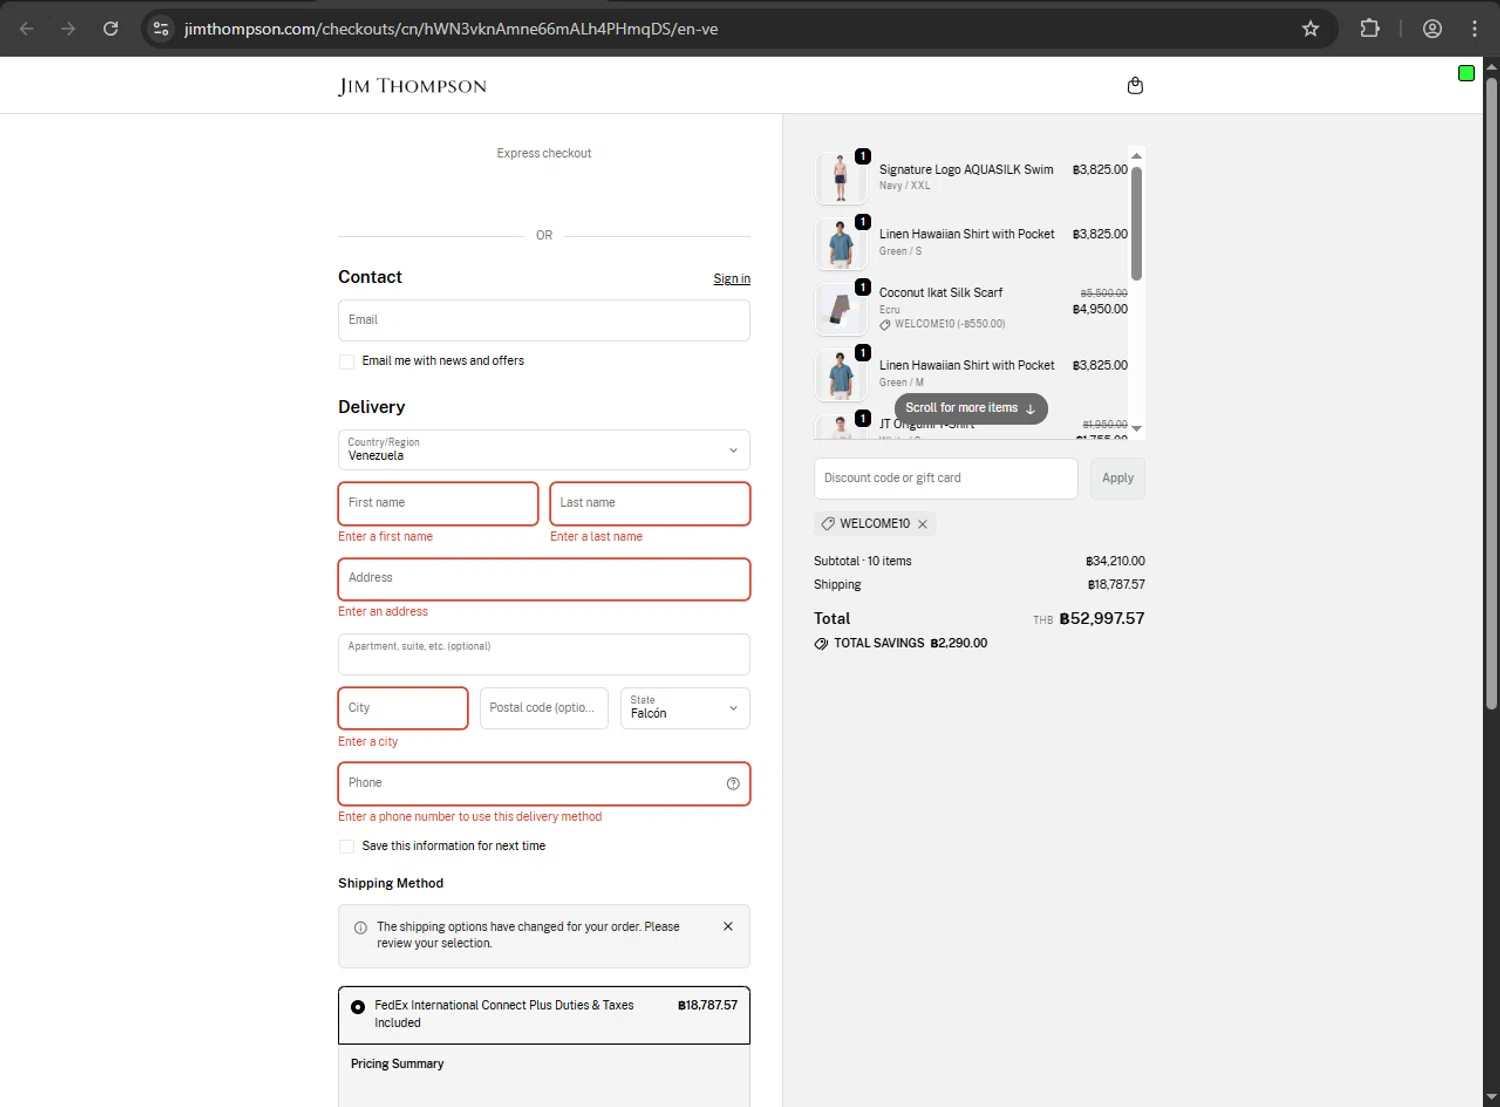This screenshot has width=1500, height=1107.
Task: Focus the Phone field
Action: point(544,784)
